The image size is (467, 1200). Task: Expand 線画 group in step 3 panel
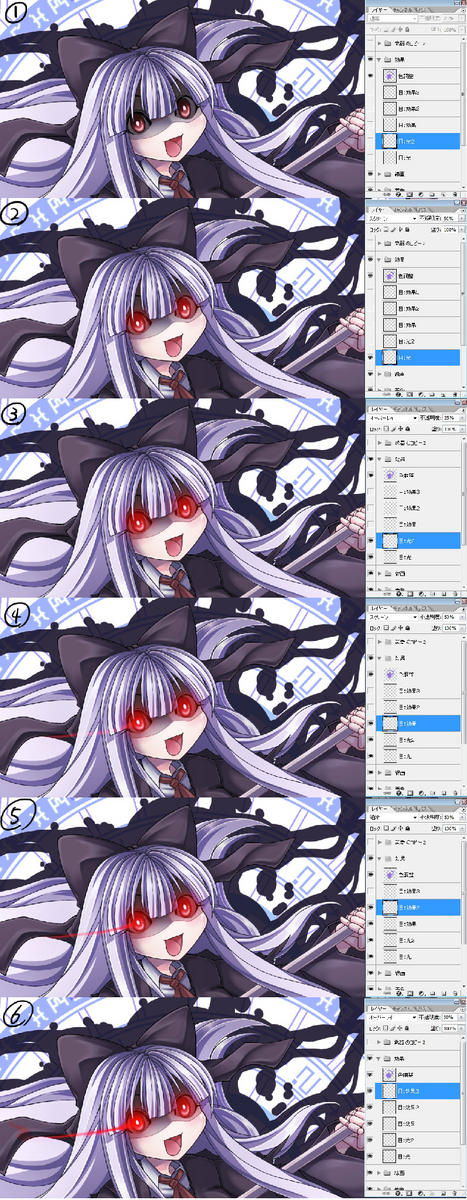coord(380,574)
